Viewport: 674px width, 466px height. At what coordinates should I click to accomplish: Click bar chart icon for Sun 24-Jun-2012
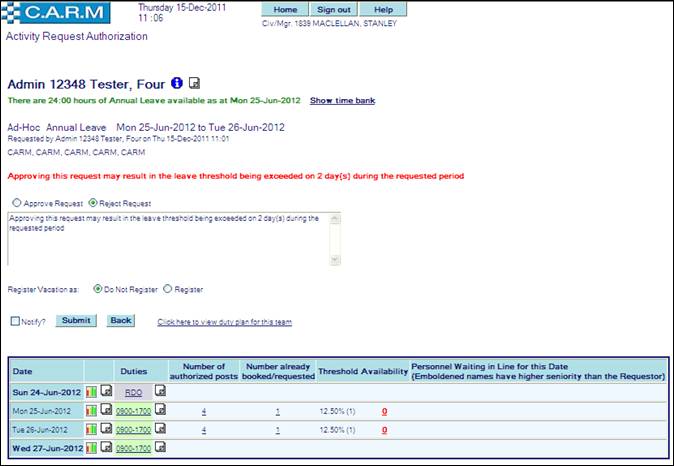pos(92,391)
